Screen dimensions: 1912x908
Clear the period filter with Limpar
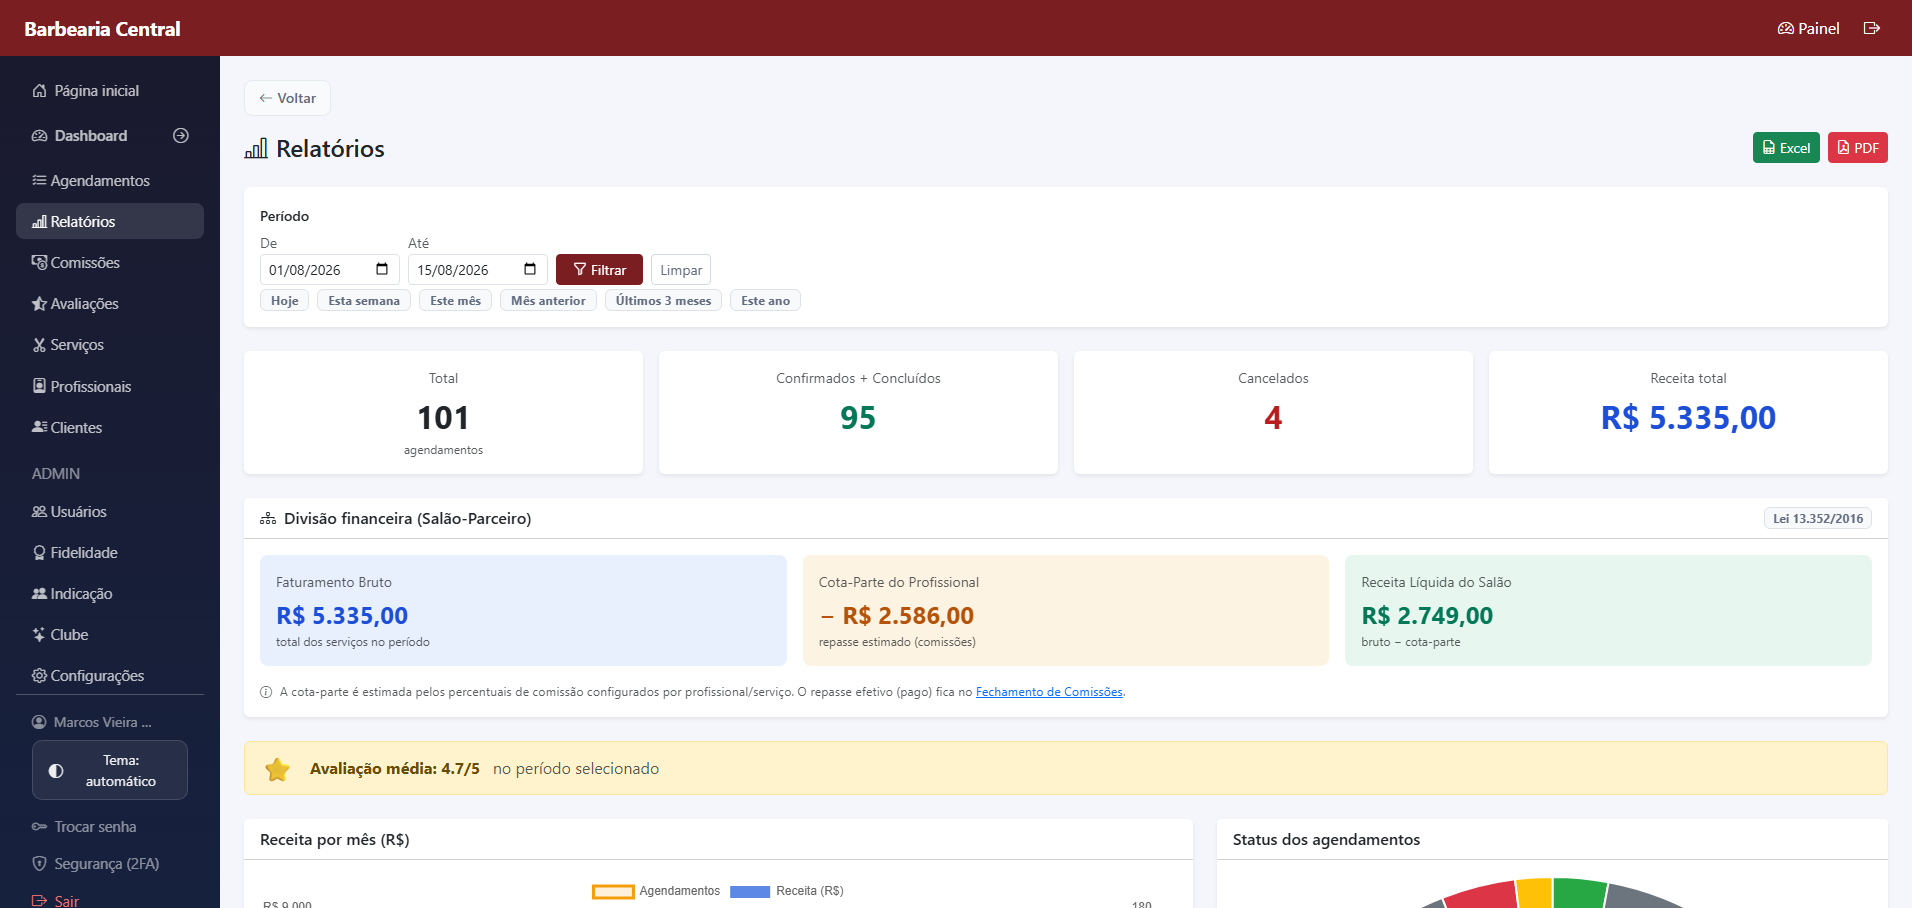pyautogui.click(x=681, y=270)
